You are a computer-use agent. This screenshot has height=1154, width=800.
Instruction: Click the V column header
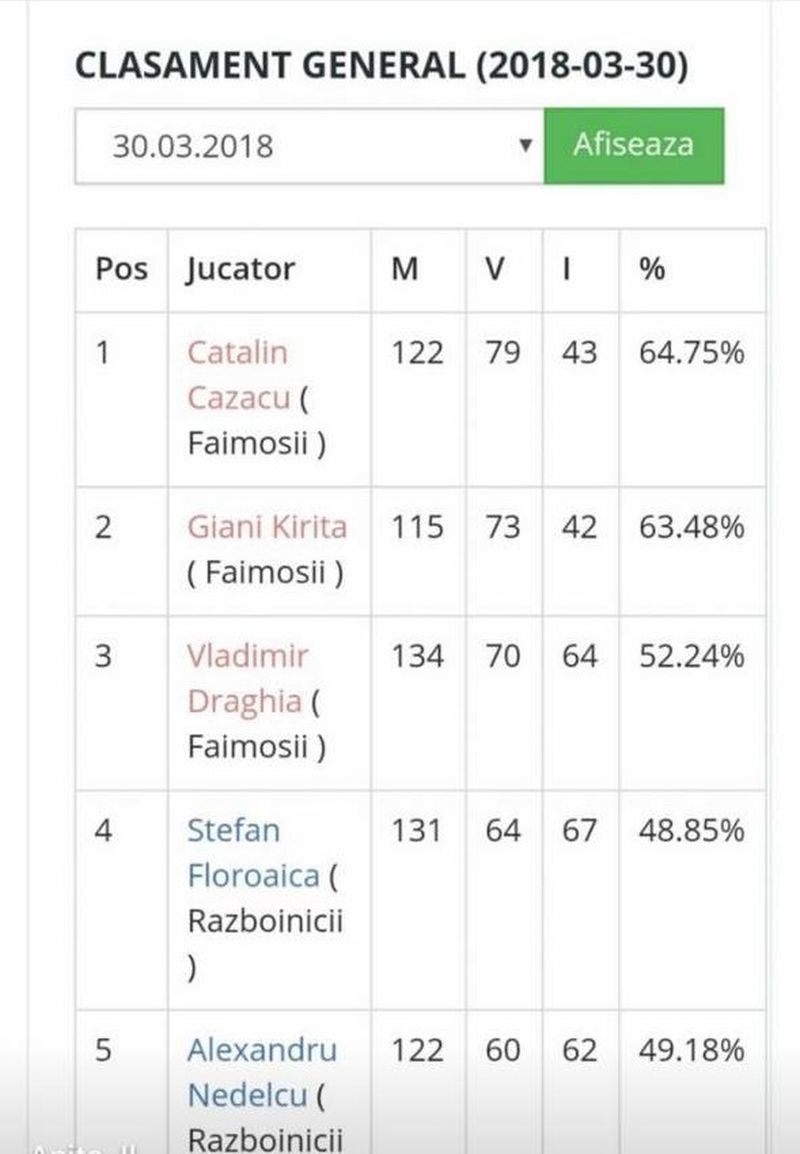(494, 269)
